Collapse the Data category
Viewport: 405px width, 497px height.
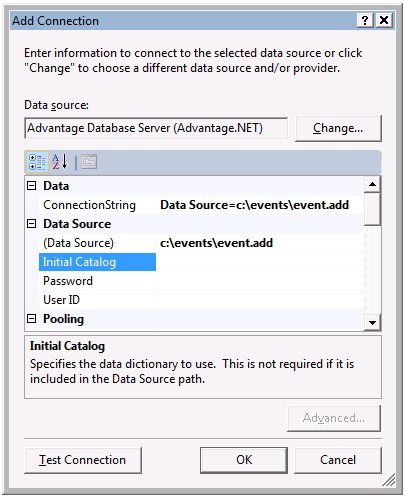click(31, 186)
